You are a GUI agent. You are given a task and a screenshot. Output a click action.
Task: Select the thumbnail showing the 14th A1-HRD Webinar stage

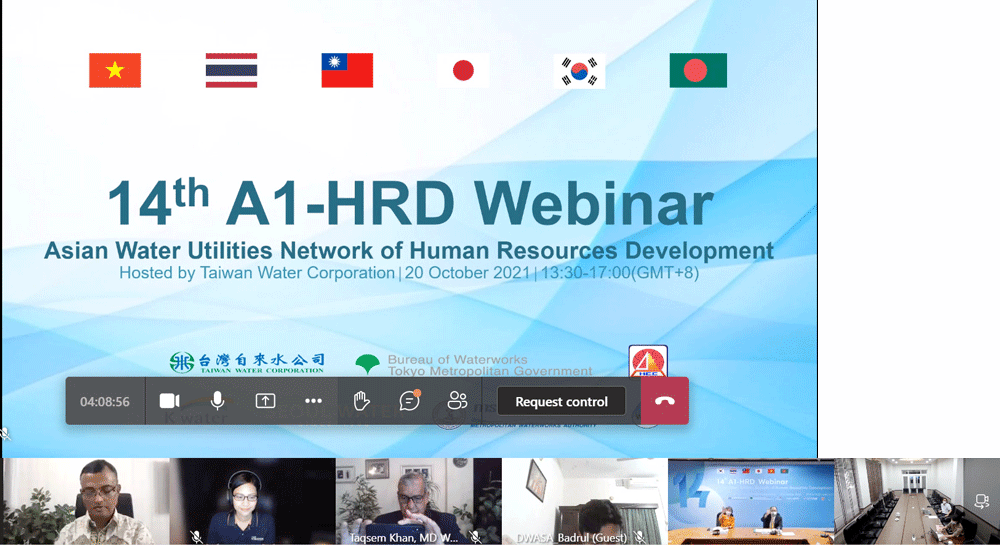pyautogui.click(x=751, y=501)
